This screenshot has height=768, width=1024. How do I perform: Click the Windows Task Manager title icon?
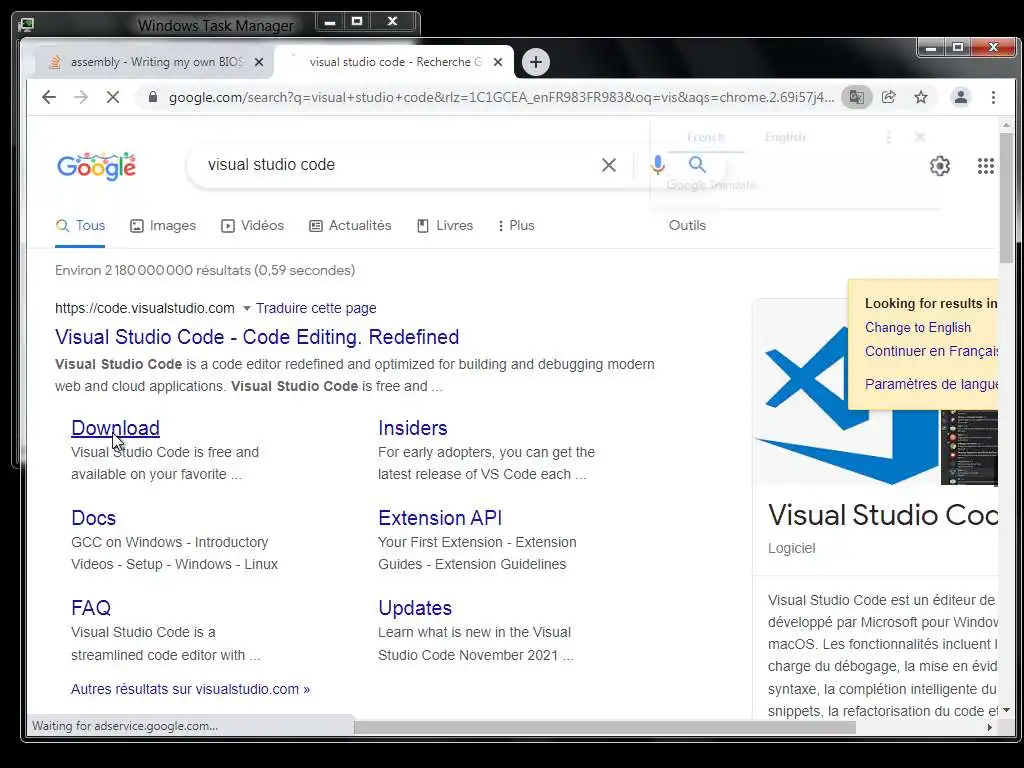[26, 25]
